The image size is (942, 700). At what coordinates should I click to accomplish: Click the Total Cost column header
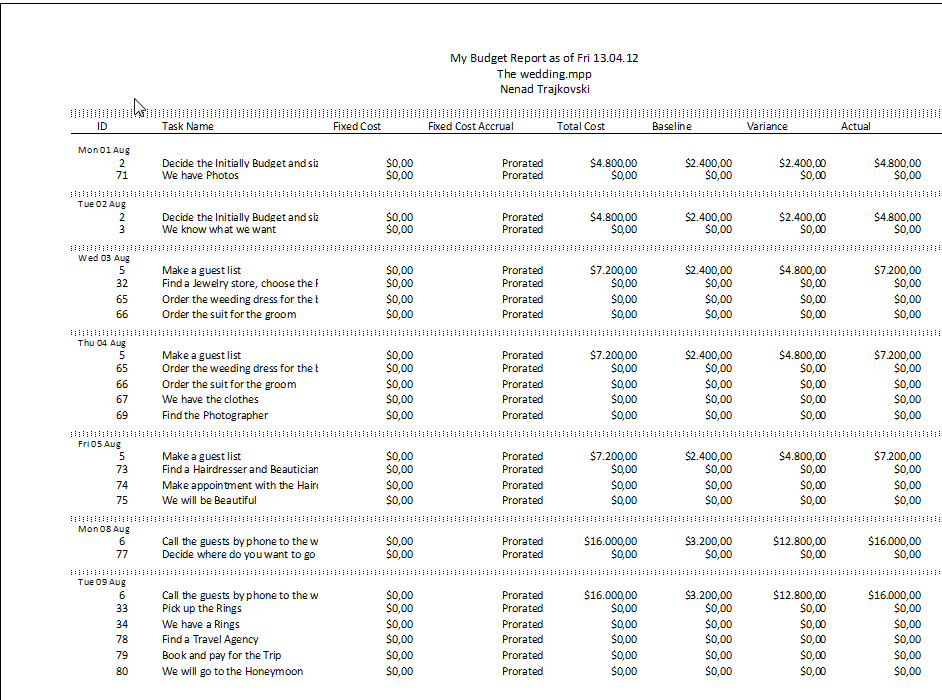click(x=580, y=126)
